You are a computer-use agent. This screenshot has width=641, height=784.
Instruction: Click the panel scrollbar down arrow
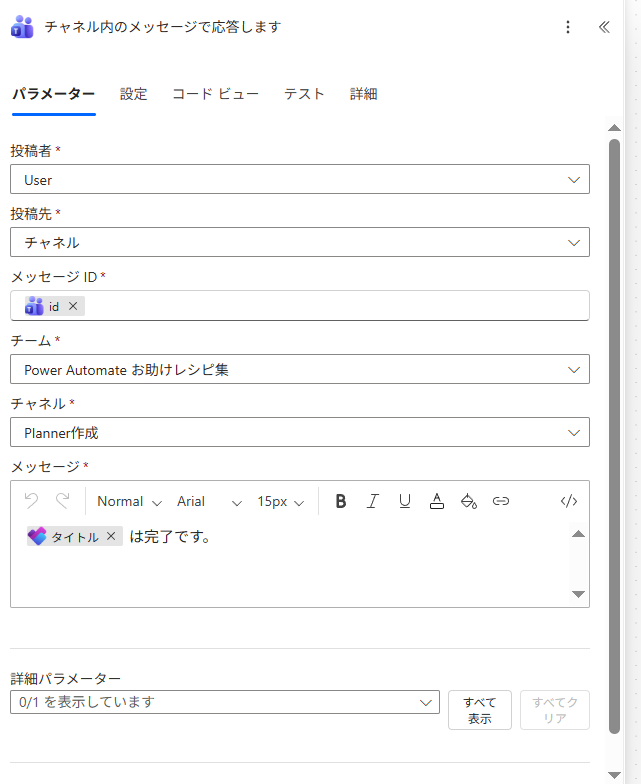pos(614,776)
